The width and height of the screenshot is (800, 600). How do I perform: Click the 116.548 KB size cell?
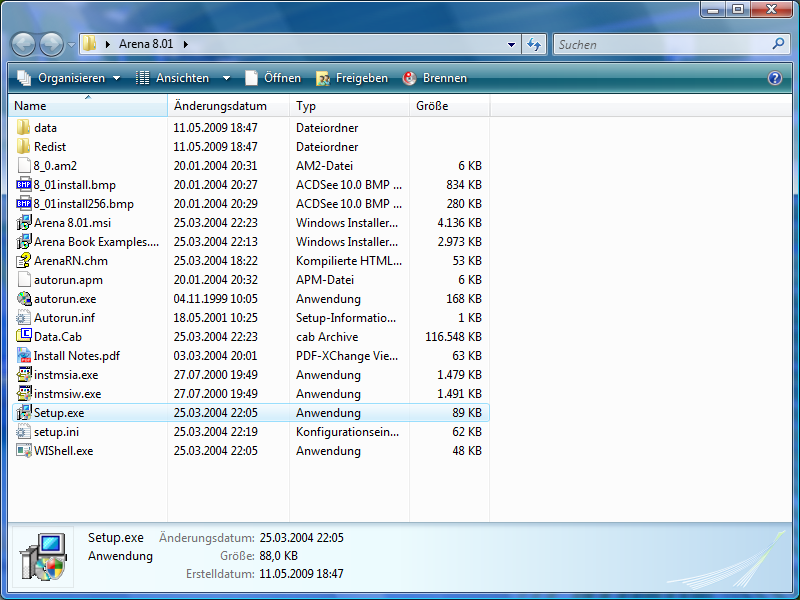[453, 337]
